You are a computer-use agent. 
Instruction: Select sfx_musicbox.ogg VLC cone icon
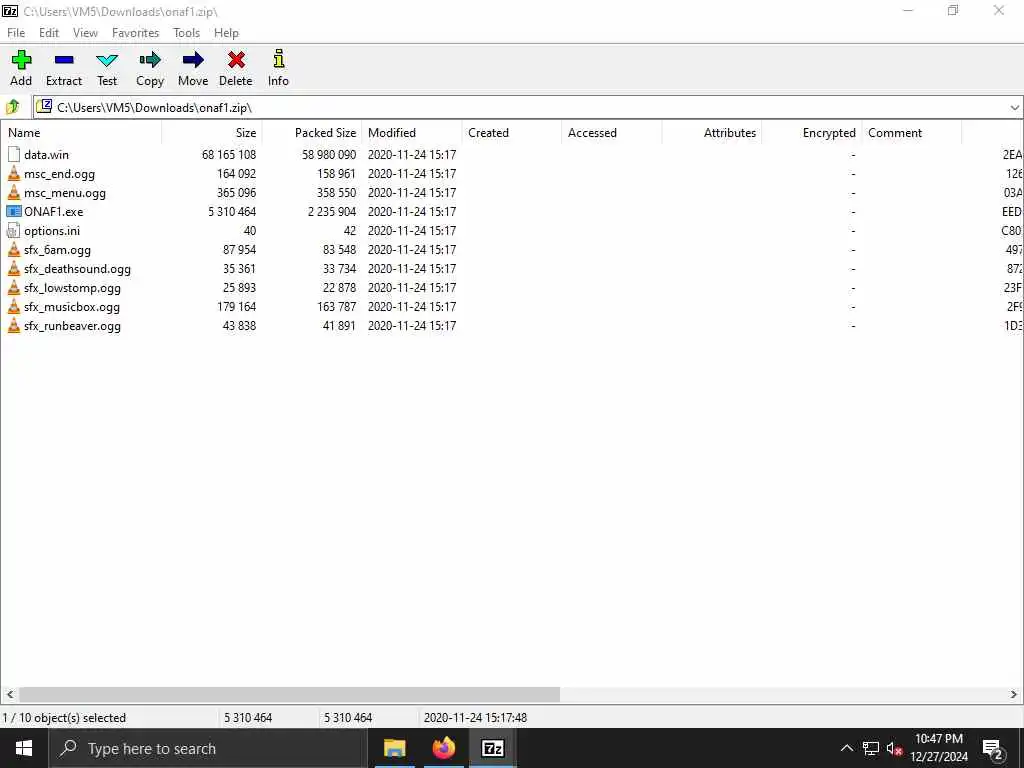coord(14,306)
